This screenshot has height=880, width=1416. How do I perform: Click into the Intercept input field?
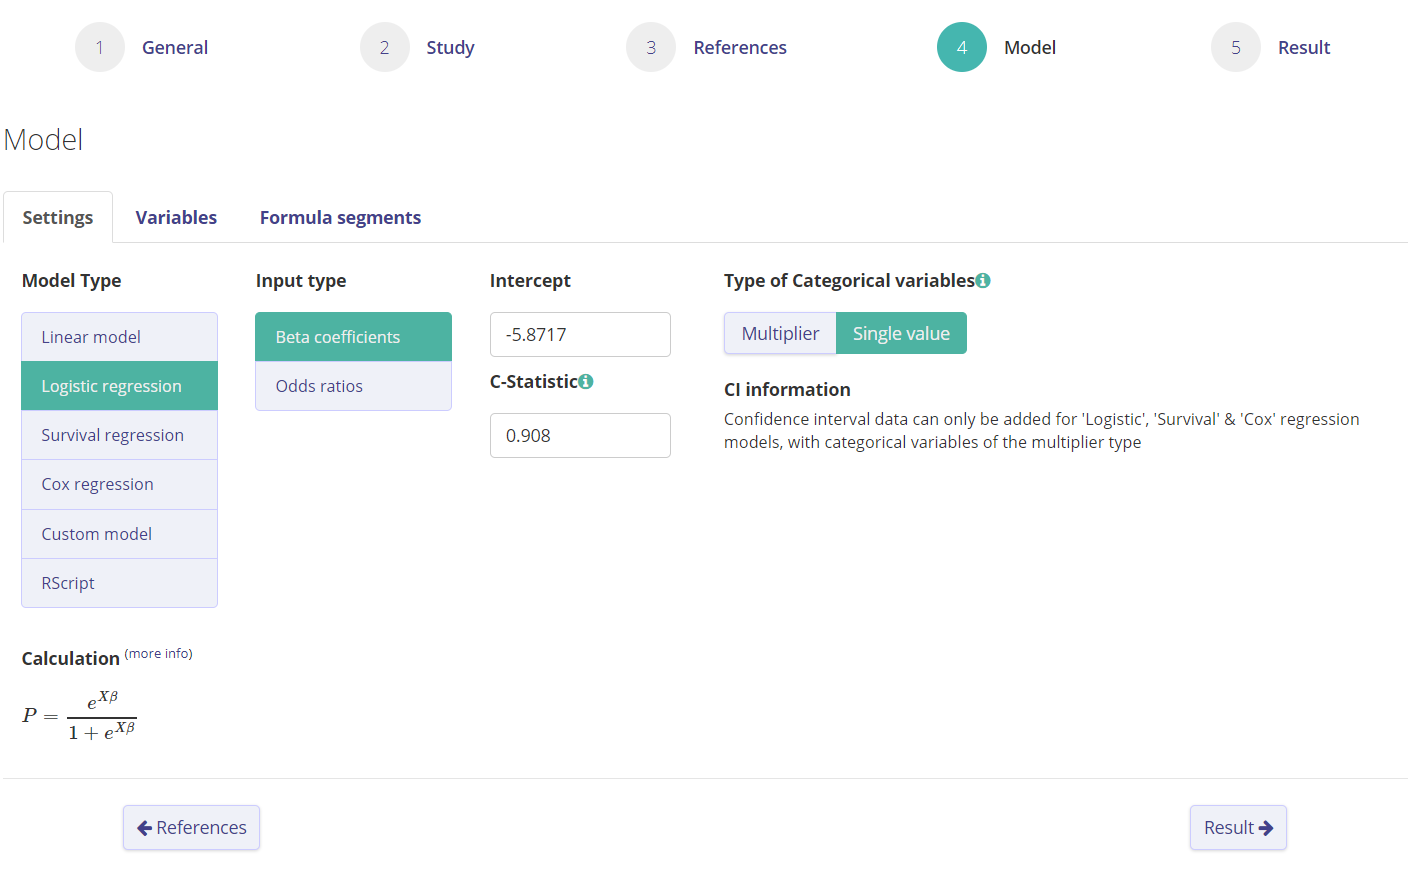[x=580, y=334]
